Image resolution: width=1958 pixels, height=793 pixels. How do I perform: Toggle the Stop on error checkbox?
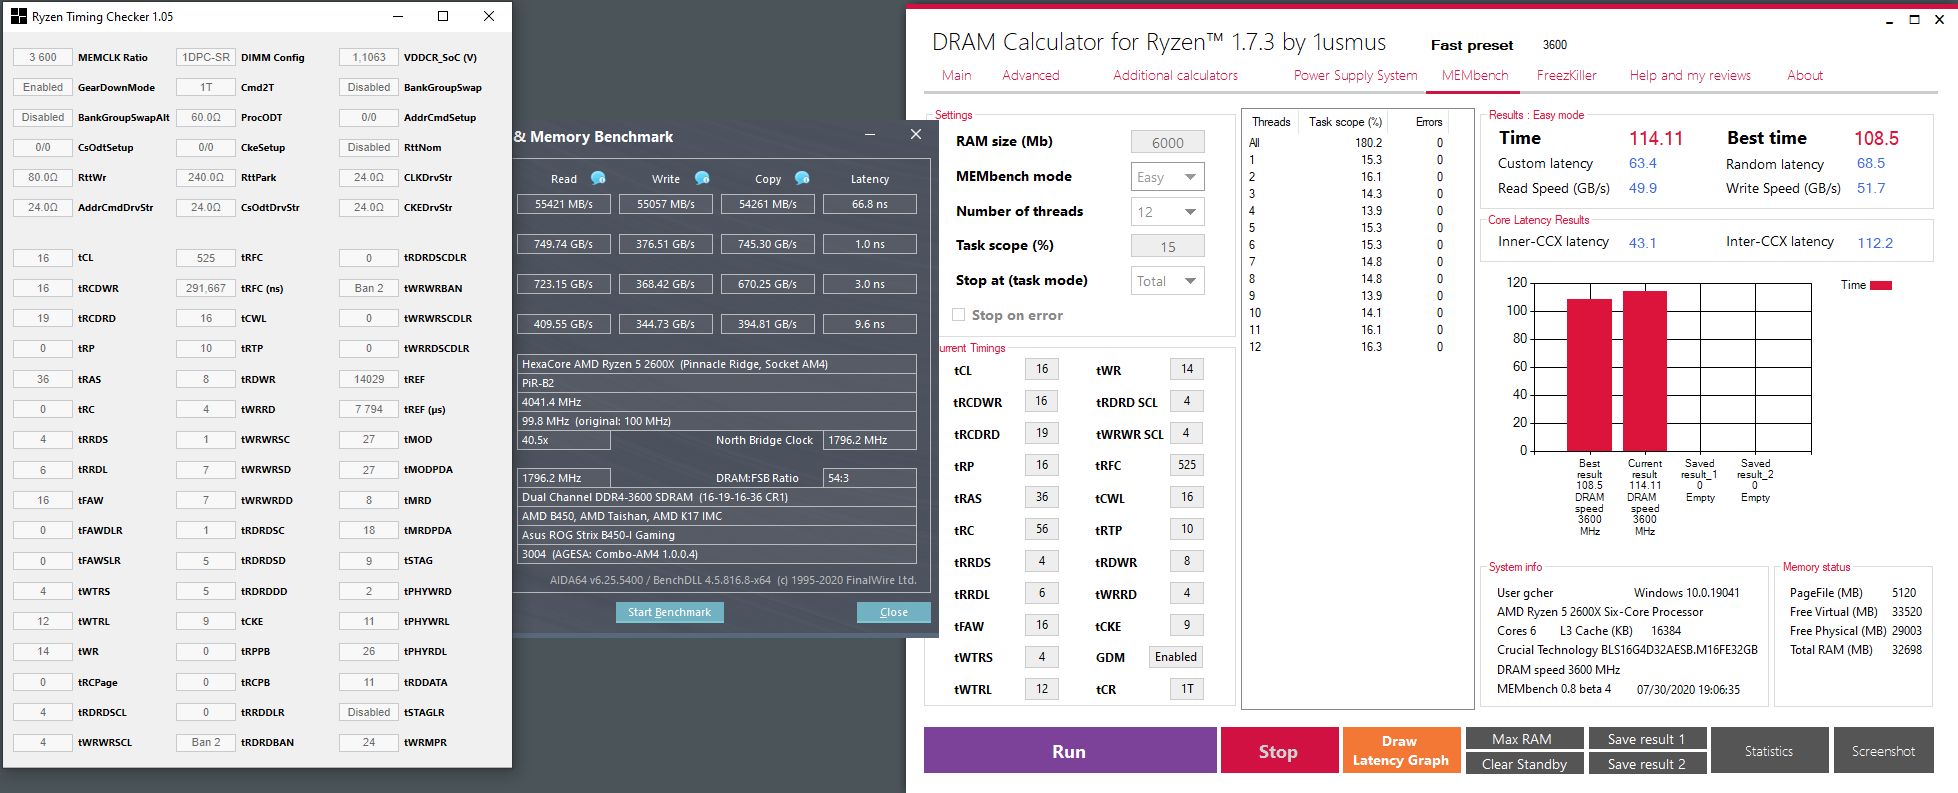[x=959, y=315]
